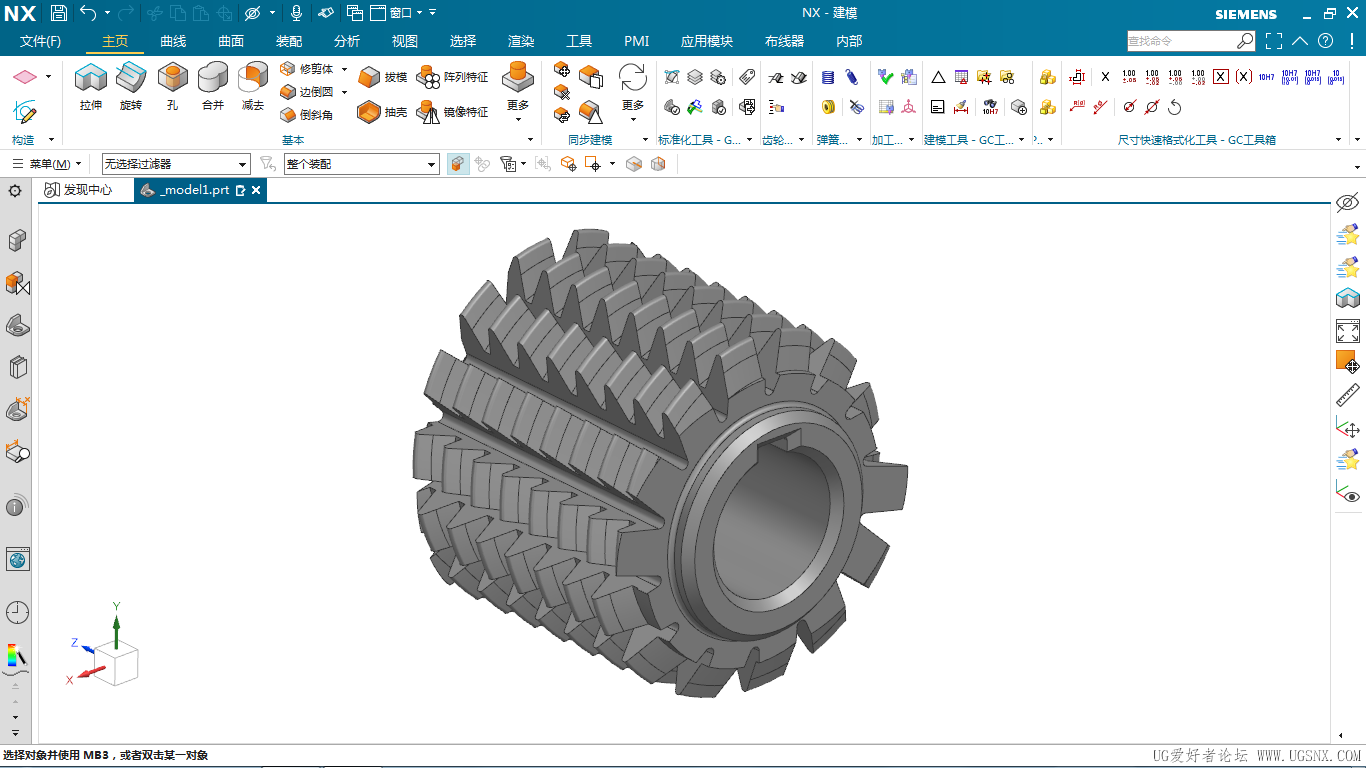Screen dimensions: 1366x768
Task: Click the ±.05 tolerance dimension icon
Action: pyautogui.click(x=1129, y=77)
